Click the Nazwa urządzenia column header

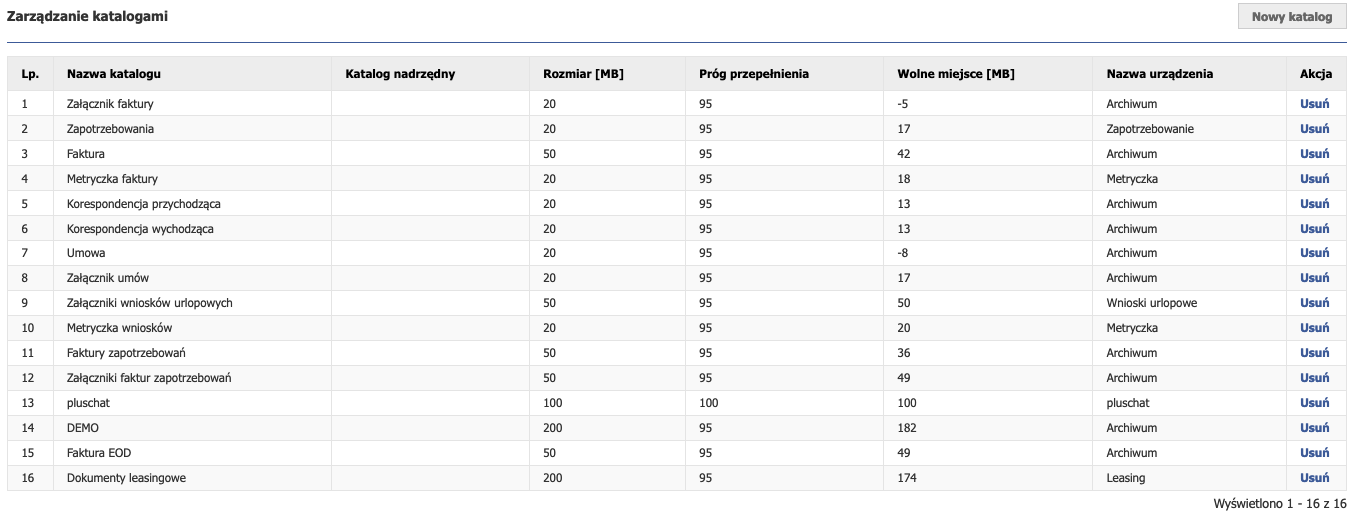(1160, 74)
